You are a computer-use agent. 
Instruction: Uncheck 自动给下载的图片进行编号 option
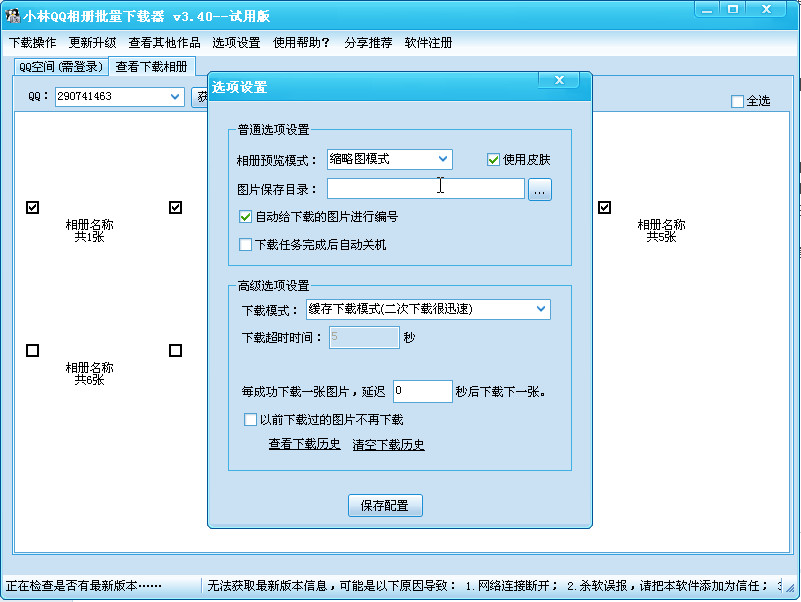245,216
